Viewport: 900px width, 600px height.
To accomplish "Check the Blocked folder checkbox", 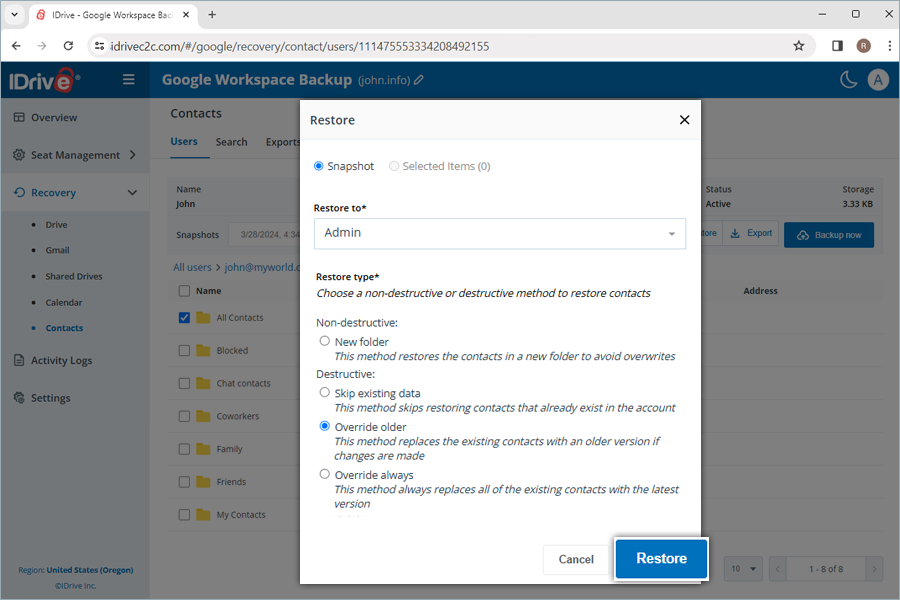I will (x=184, y=351).
